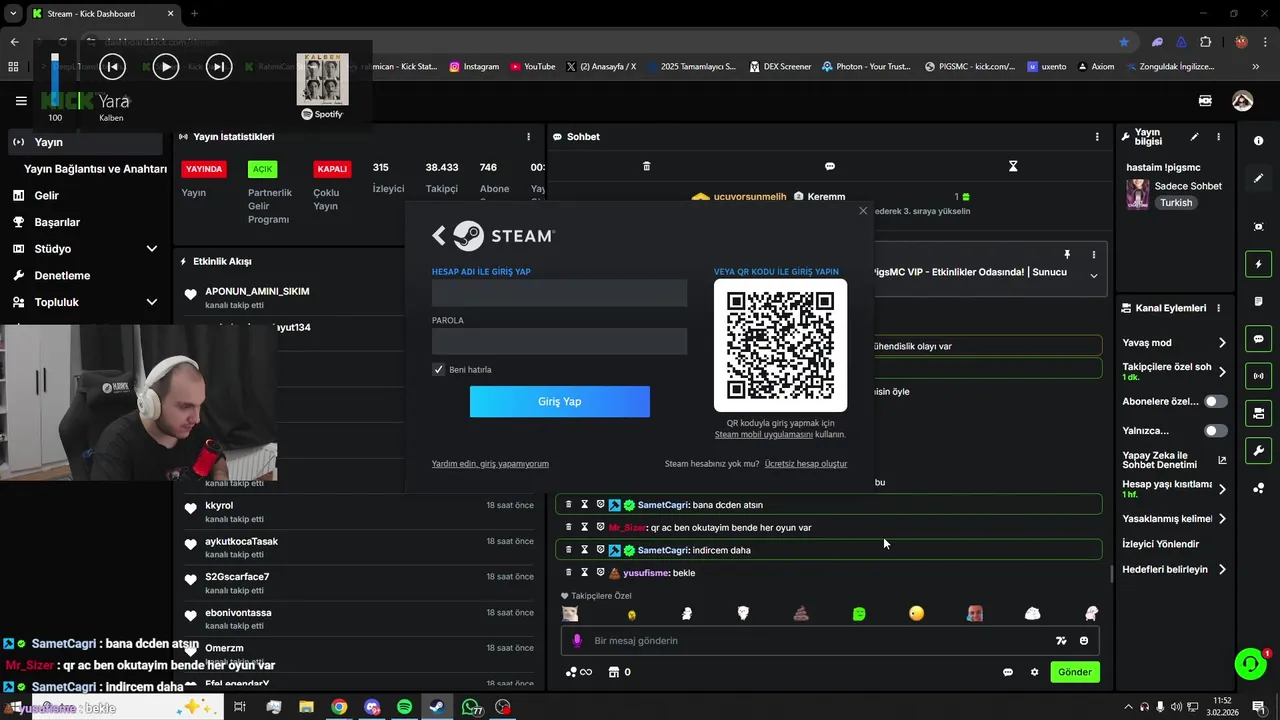This screenshot has height=720, width=1280.
Task: Expand the pinned PigsMC VIP message
Action: 1093,276
